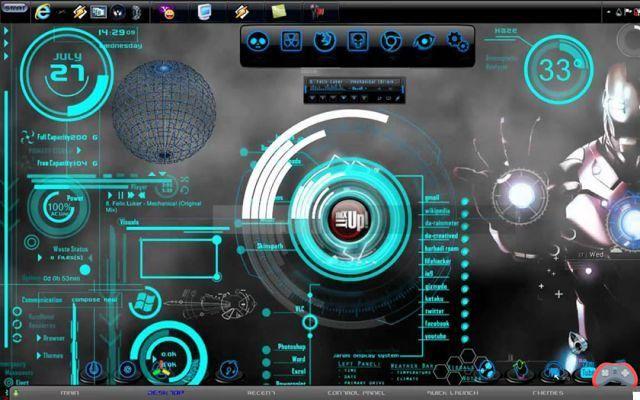Screen dimensions: 640x400
Task: Click the dot beside Photoshop
Action: click(x=266, y=350)
